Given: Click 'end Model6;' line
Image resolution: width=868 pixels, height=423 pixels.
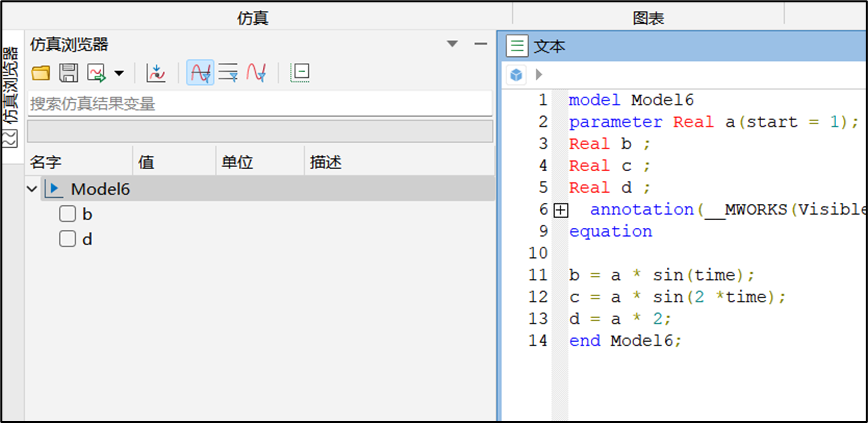Looking at the screenshot, I should click(626, 341).
